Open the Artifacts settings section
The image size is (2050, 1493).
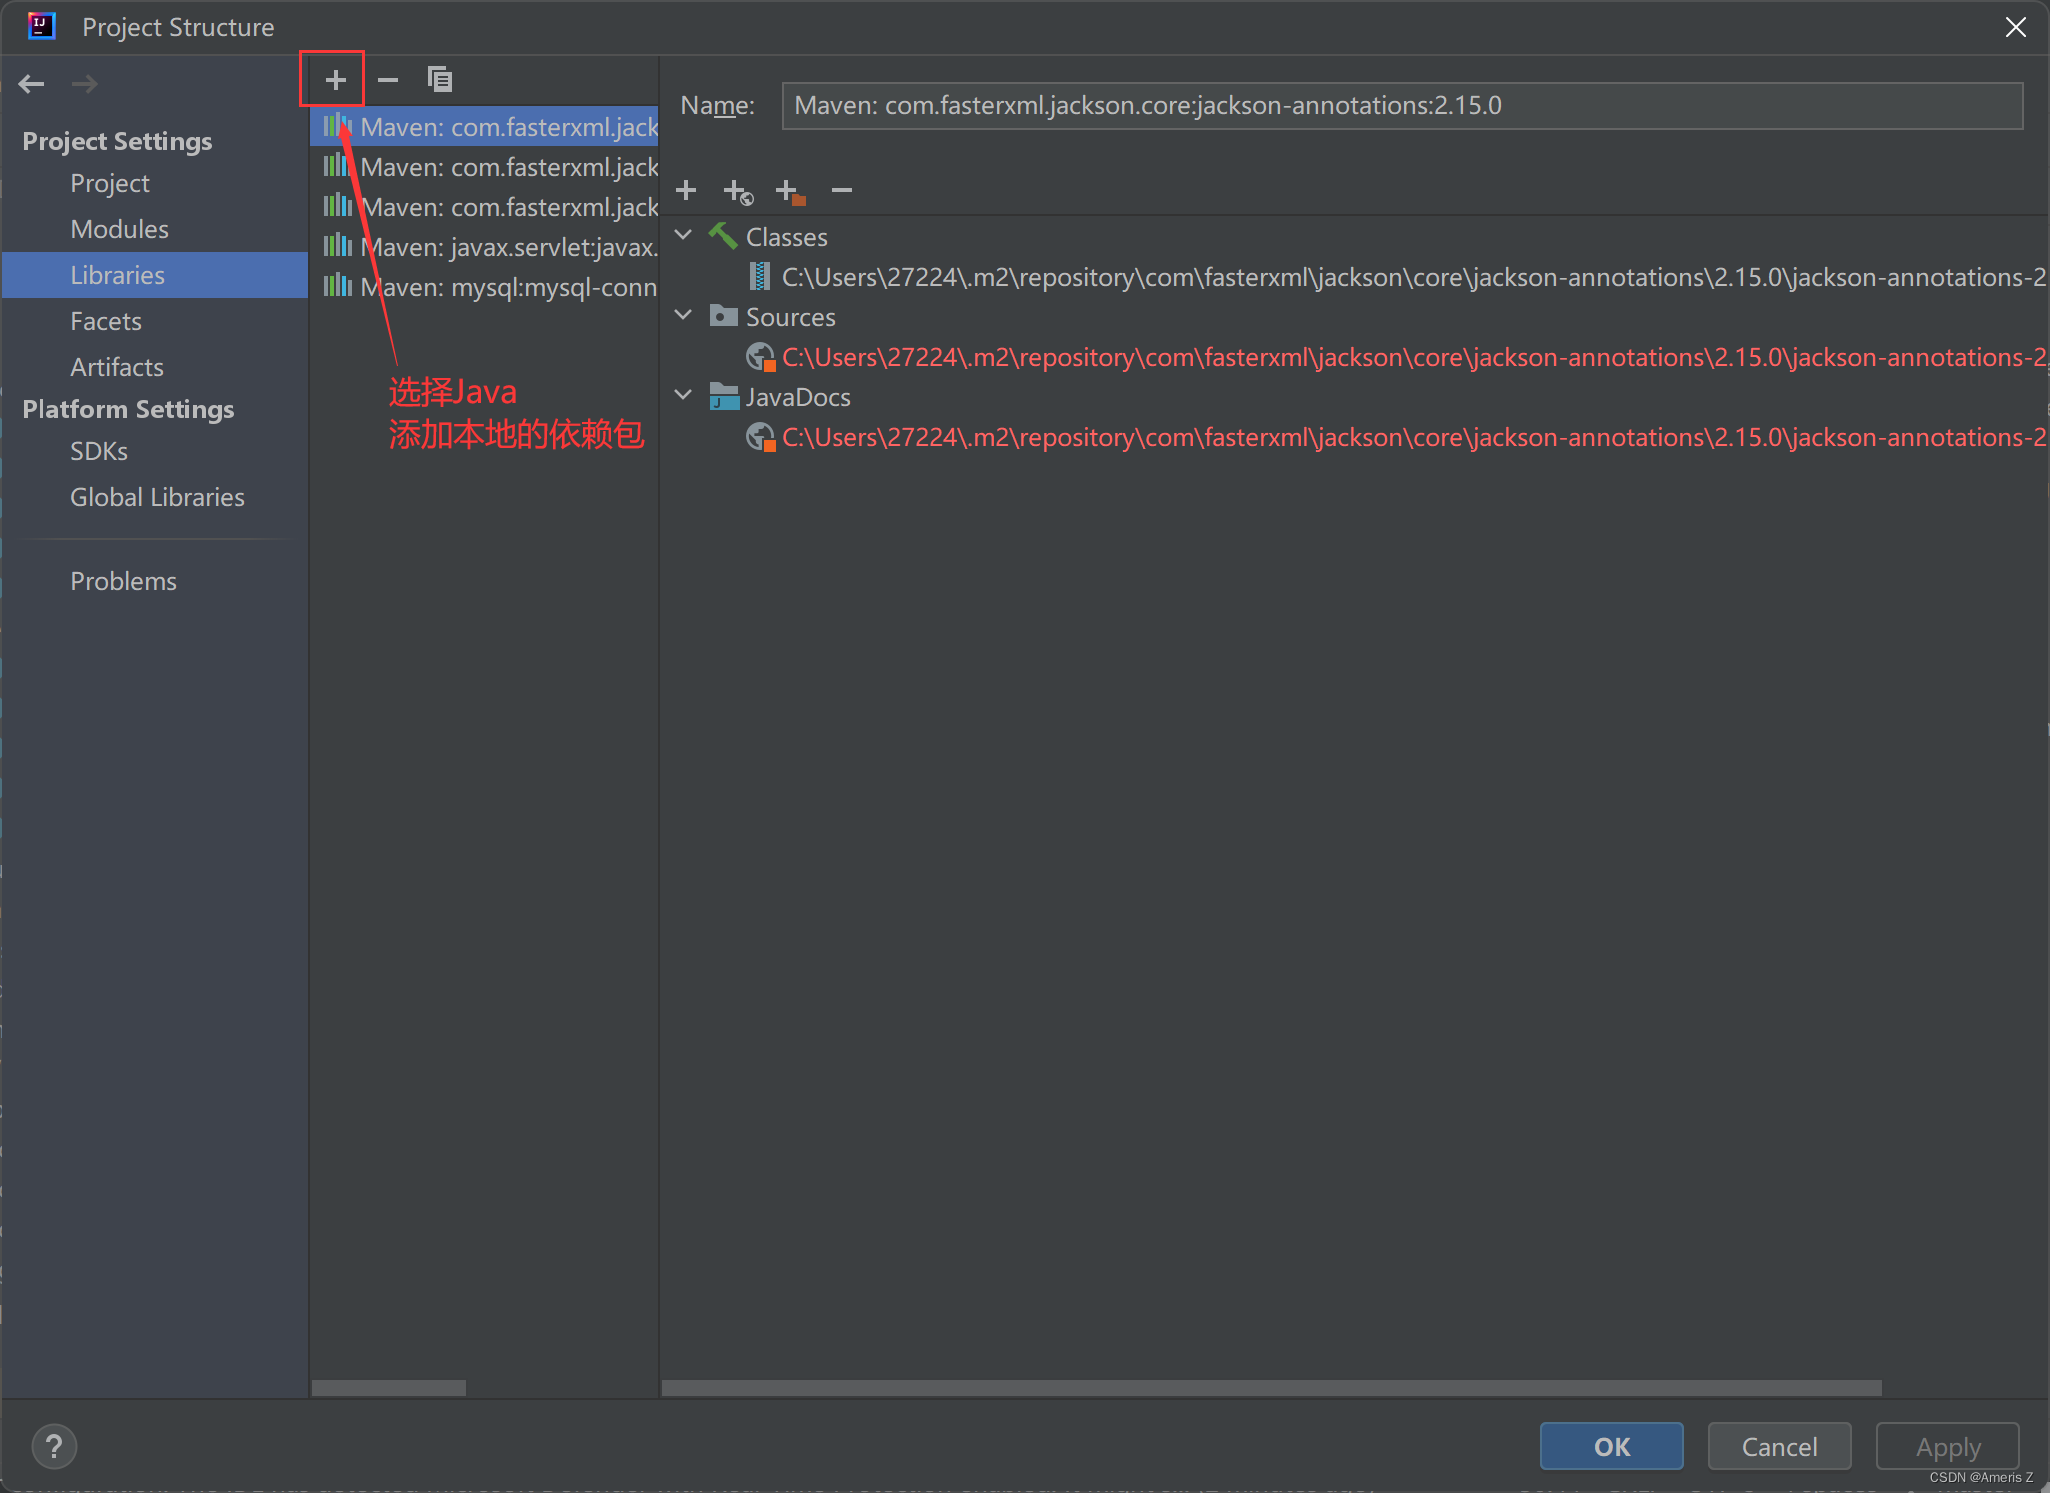117,367
